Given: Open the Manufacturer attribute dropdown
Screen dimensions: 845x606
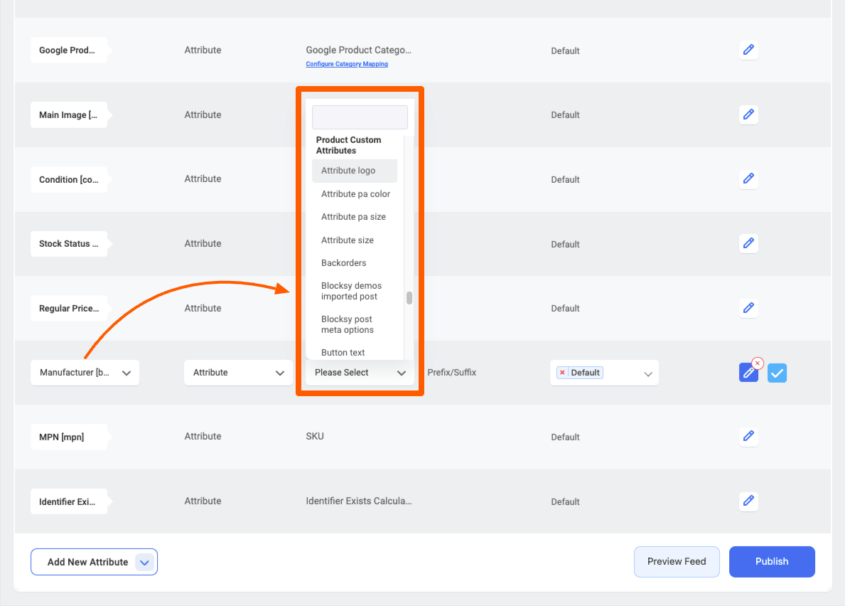Looking at the screenshot, I should 85,373.
